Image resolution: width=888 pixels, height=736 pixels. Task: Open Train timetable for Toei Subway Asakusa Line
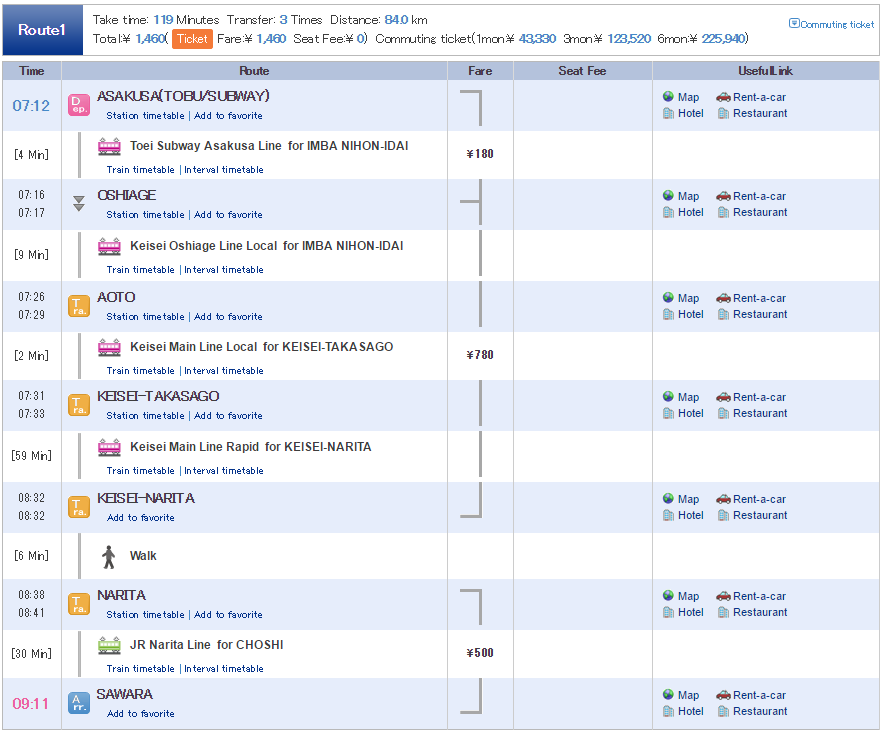pyautogui.click(x=140, y=170)
